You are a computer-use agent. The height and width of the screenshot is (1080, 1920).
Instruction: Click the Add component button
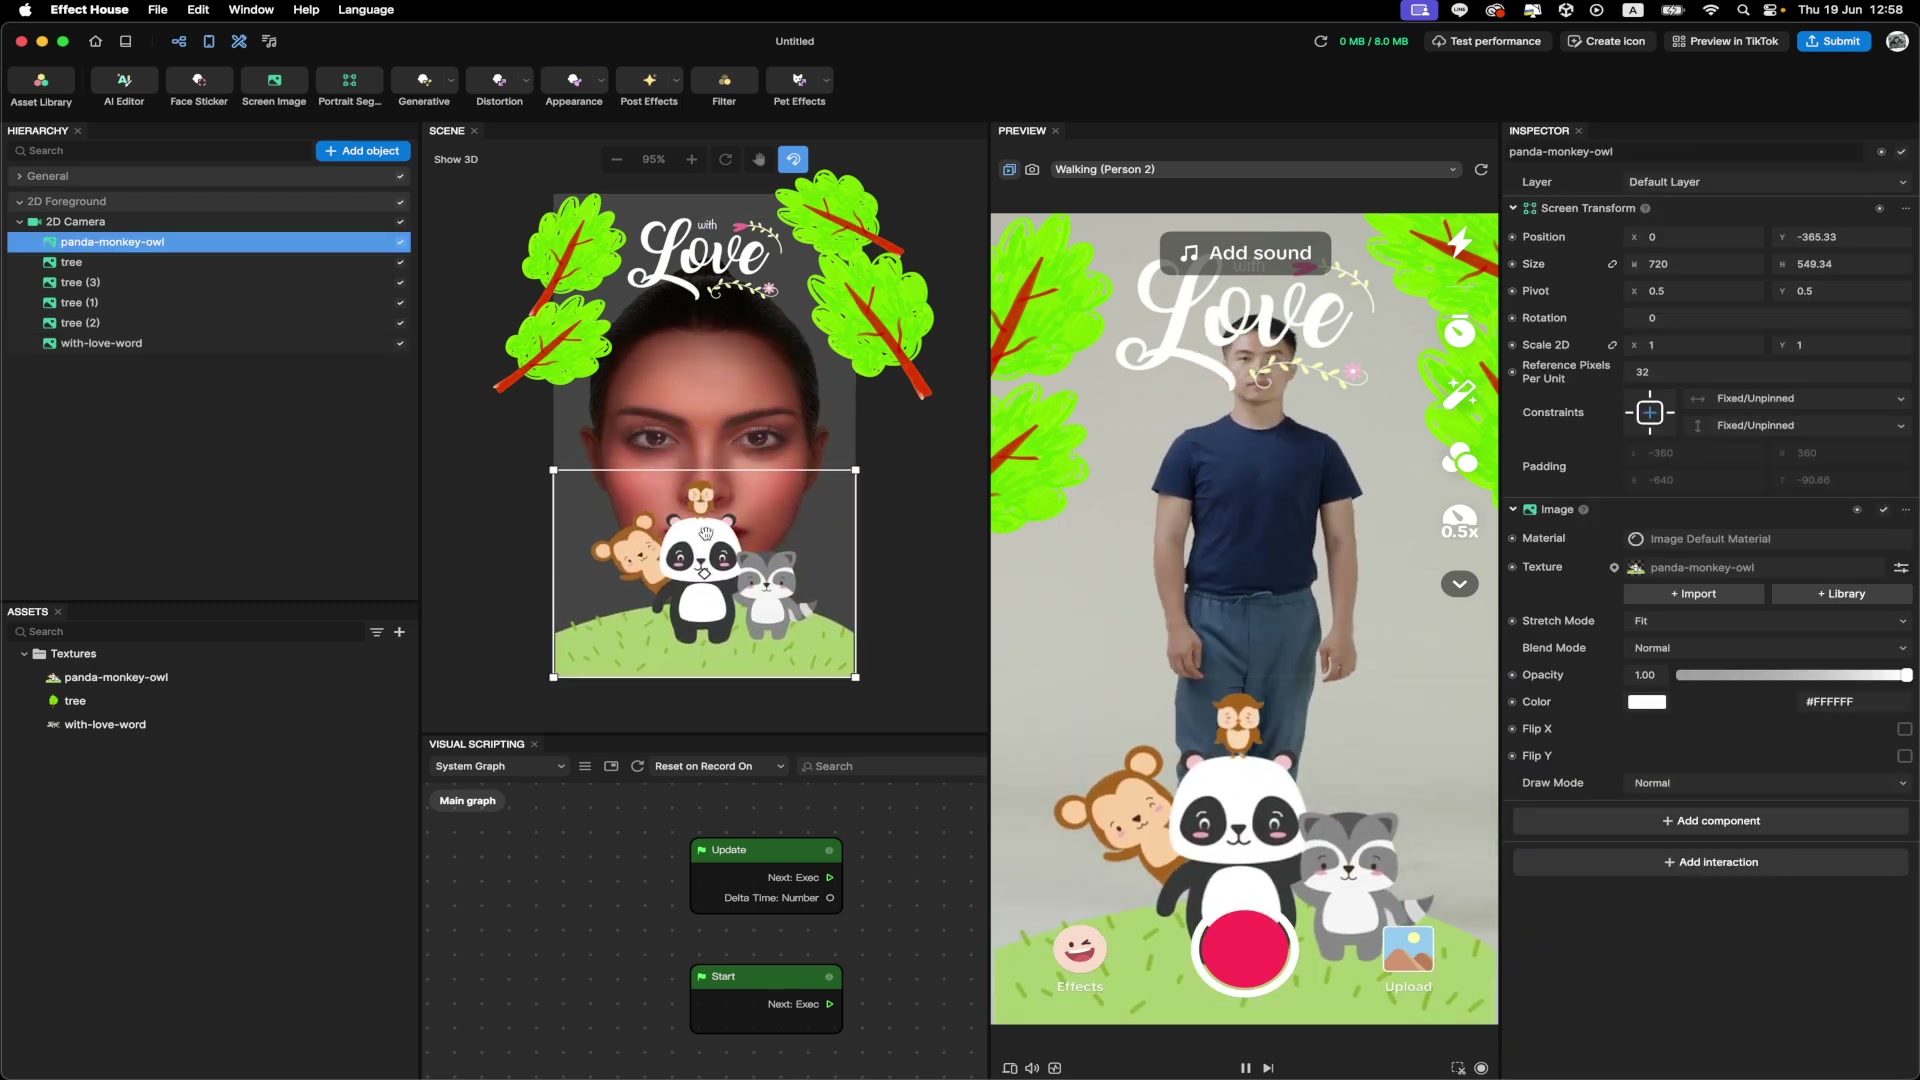click(1710, 821)
